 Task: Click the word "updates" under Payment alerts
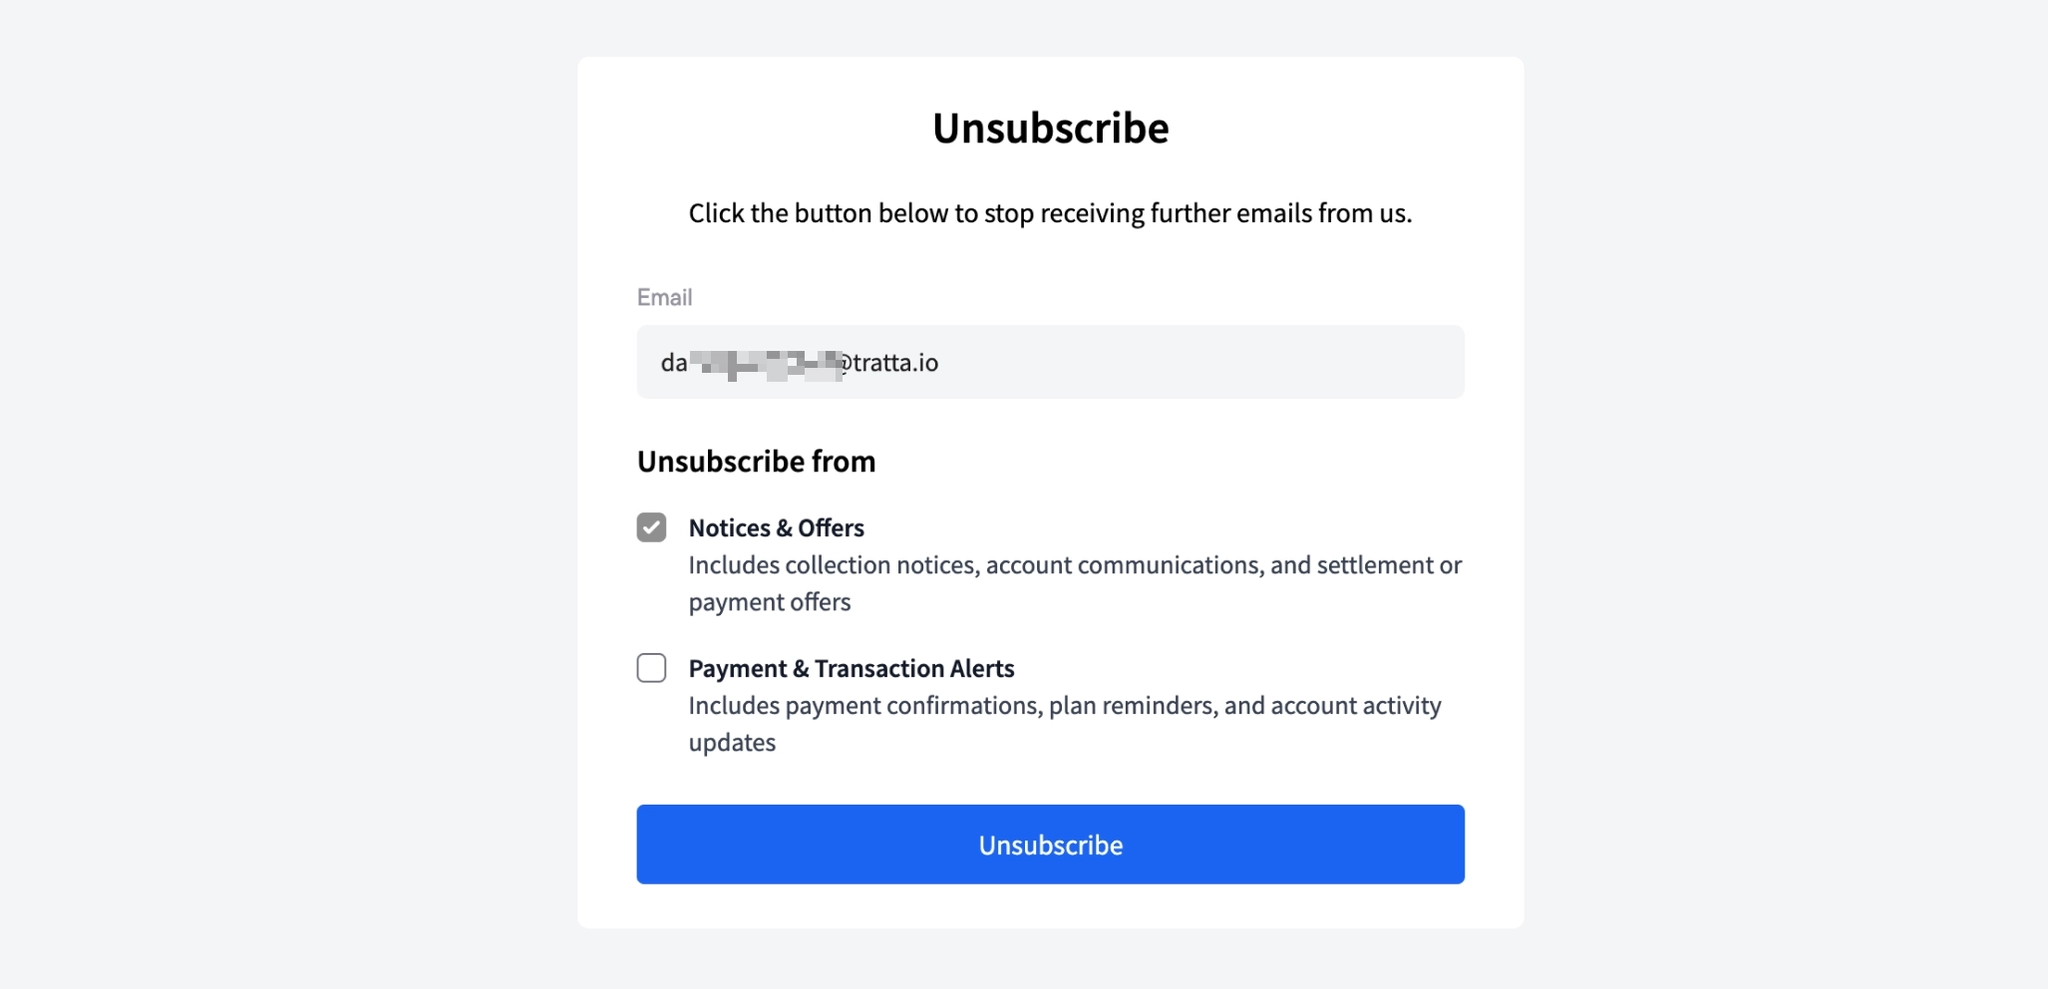(x=732, y=743)
